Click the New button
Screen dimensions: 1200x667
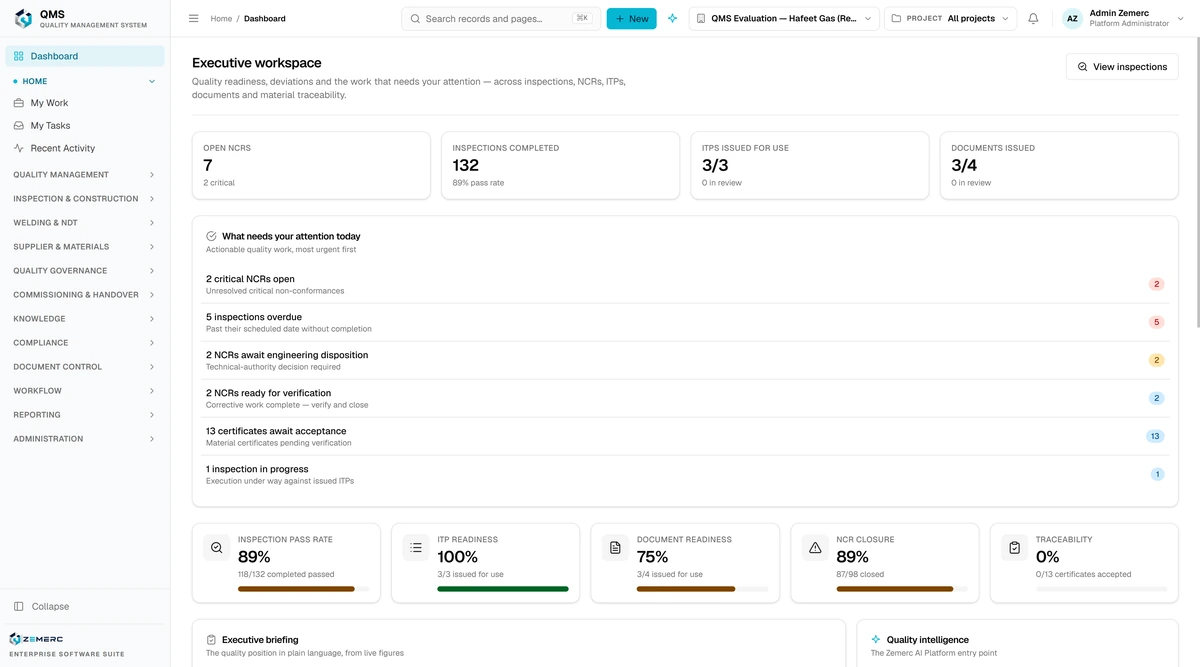tap(631, 19)
